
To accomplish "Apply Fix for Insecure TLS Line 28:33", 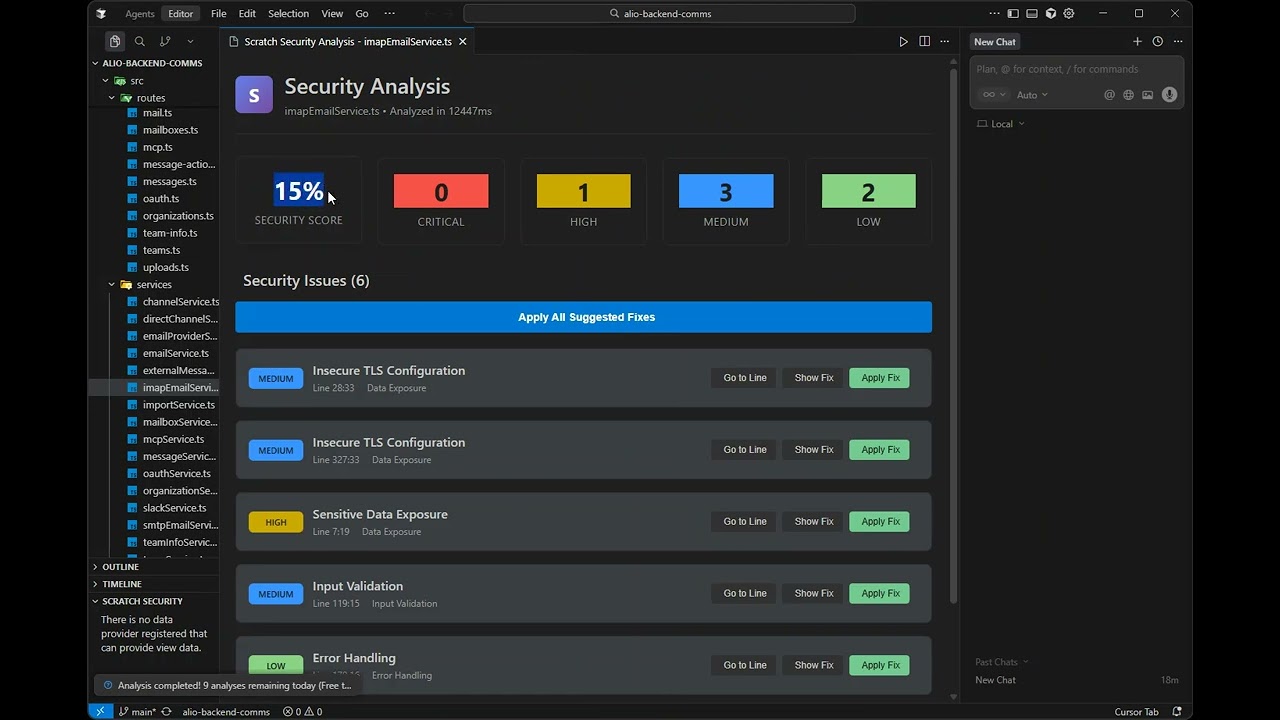I will tap(880, 378).
